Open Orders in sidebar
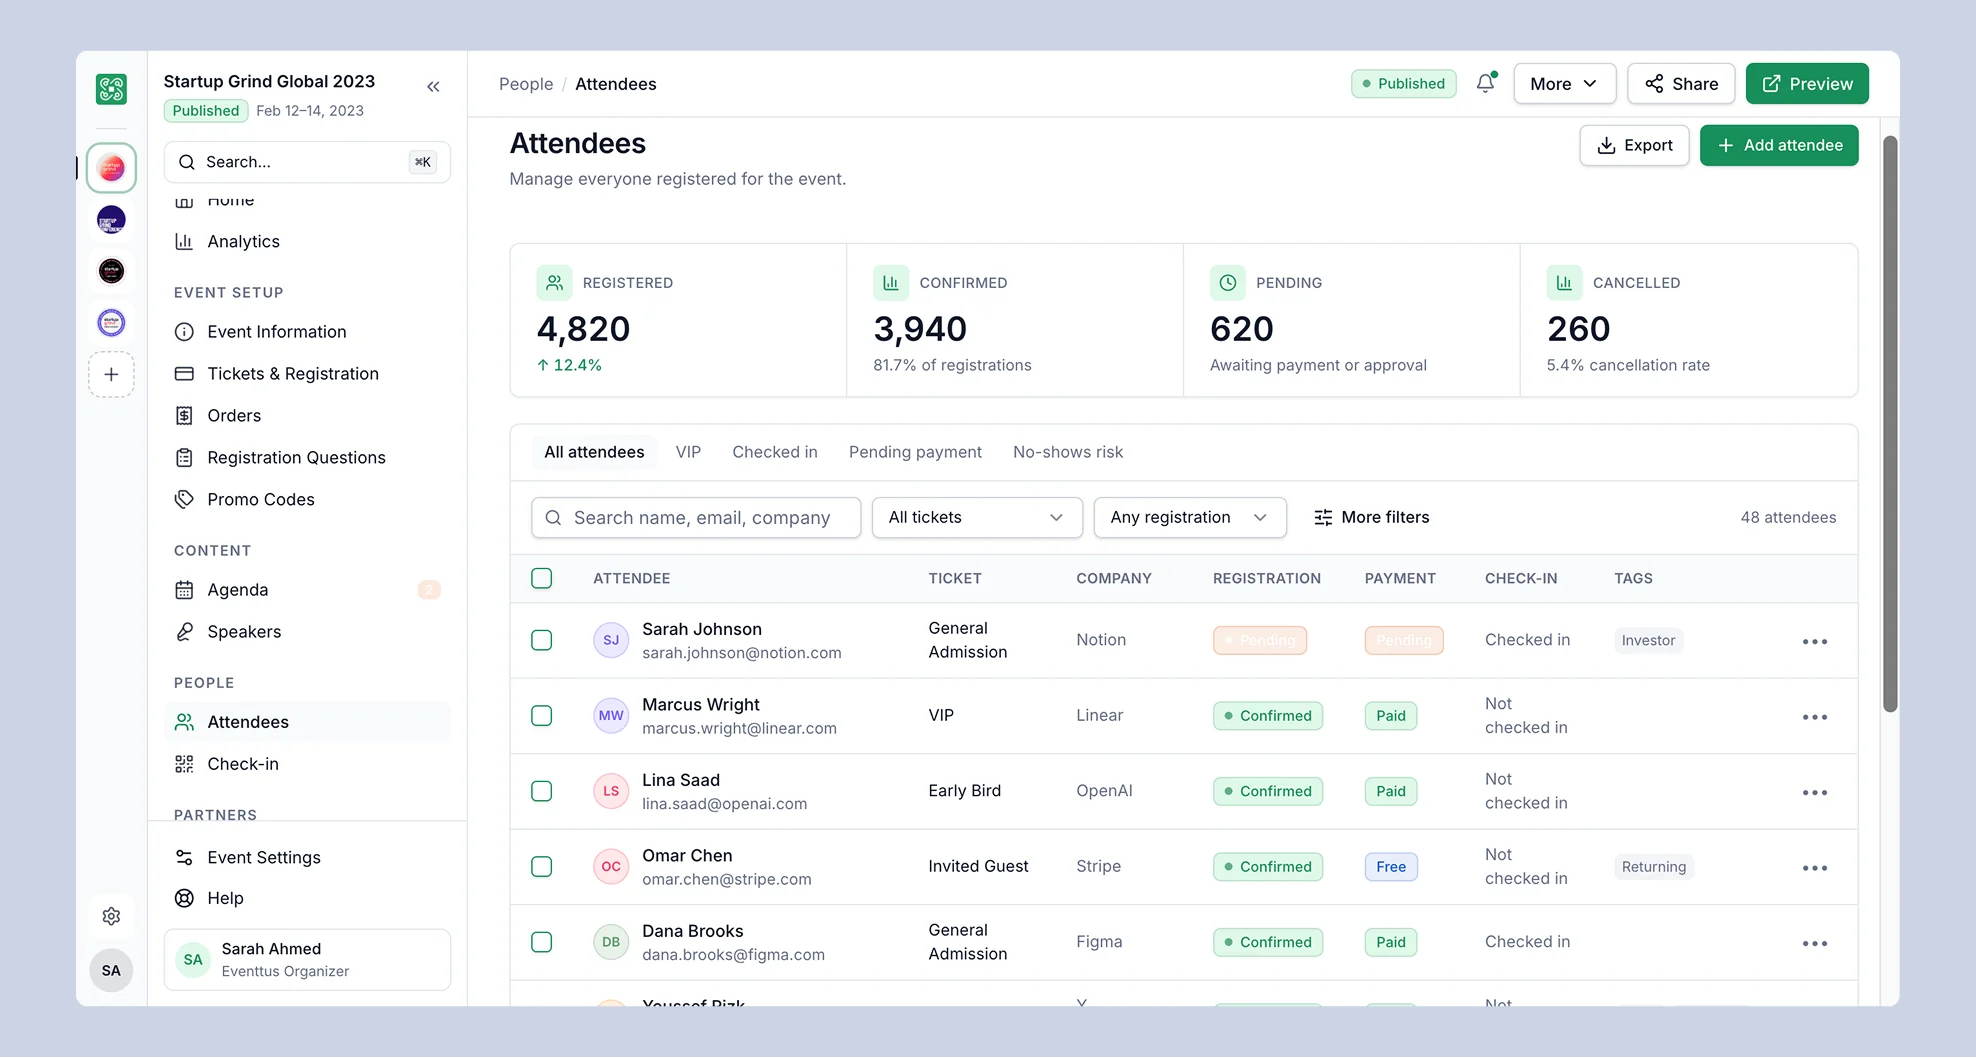This screenshot has width=1976, height=1058. (x=307, y=416)
